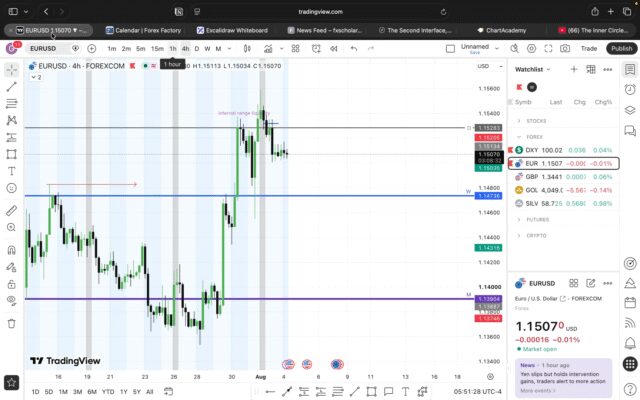Open favorites star toolbar button
Screen dimensions: 640x400
coord(11,382)
